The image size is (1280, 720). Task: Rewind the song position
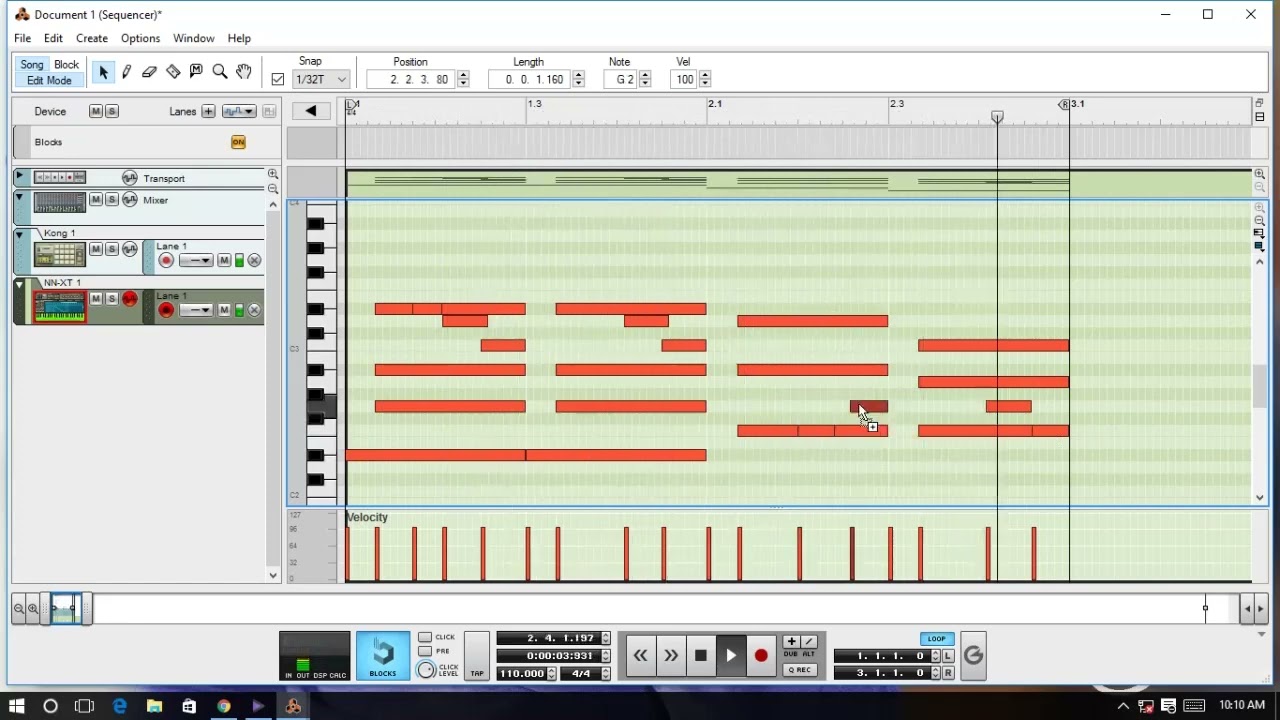point(640,656)
